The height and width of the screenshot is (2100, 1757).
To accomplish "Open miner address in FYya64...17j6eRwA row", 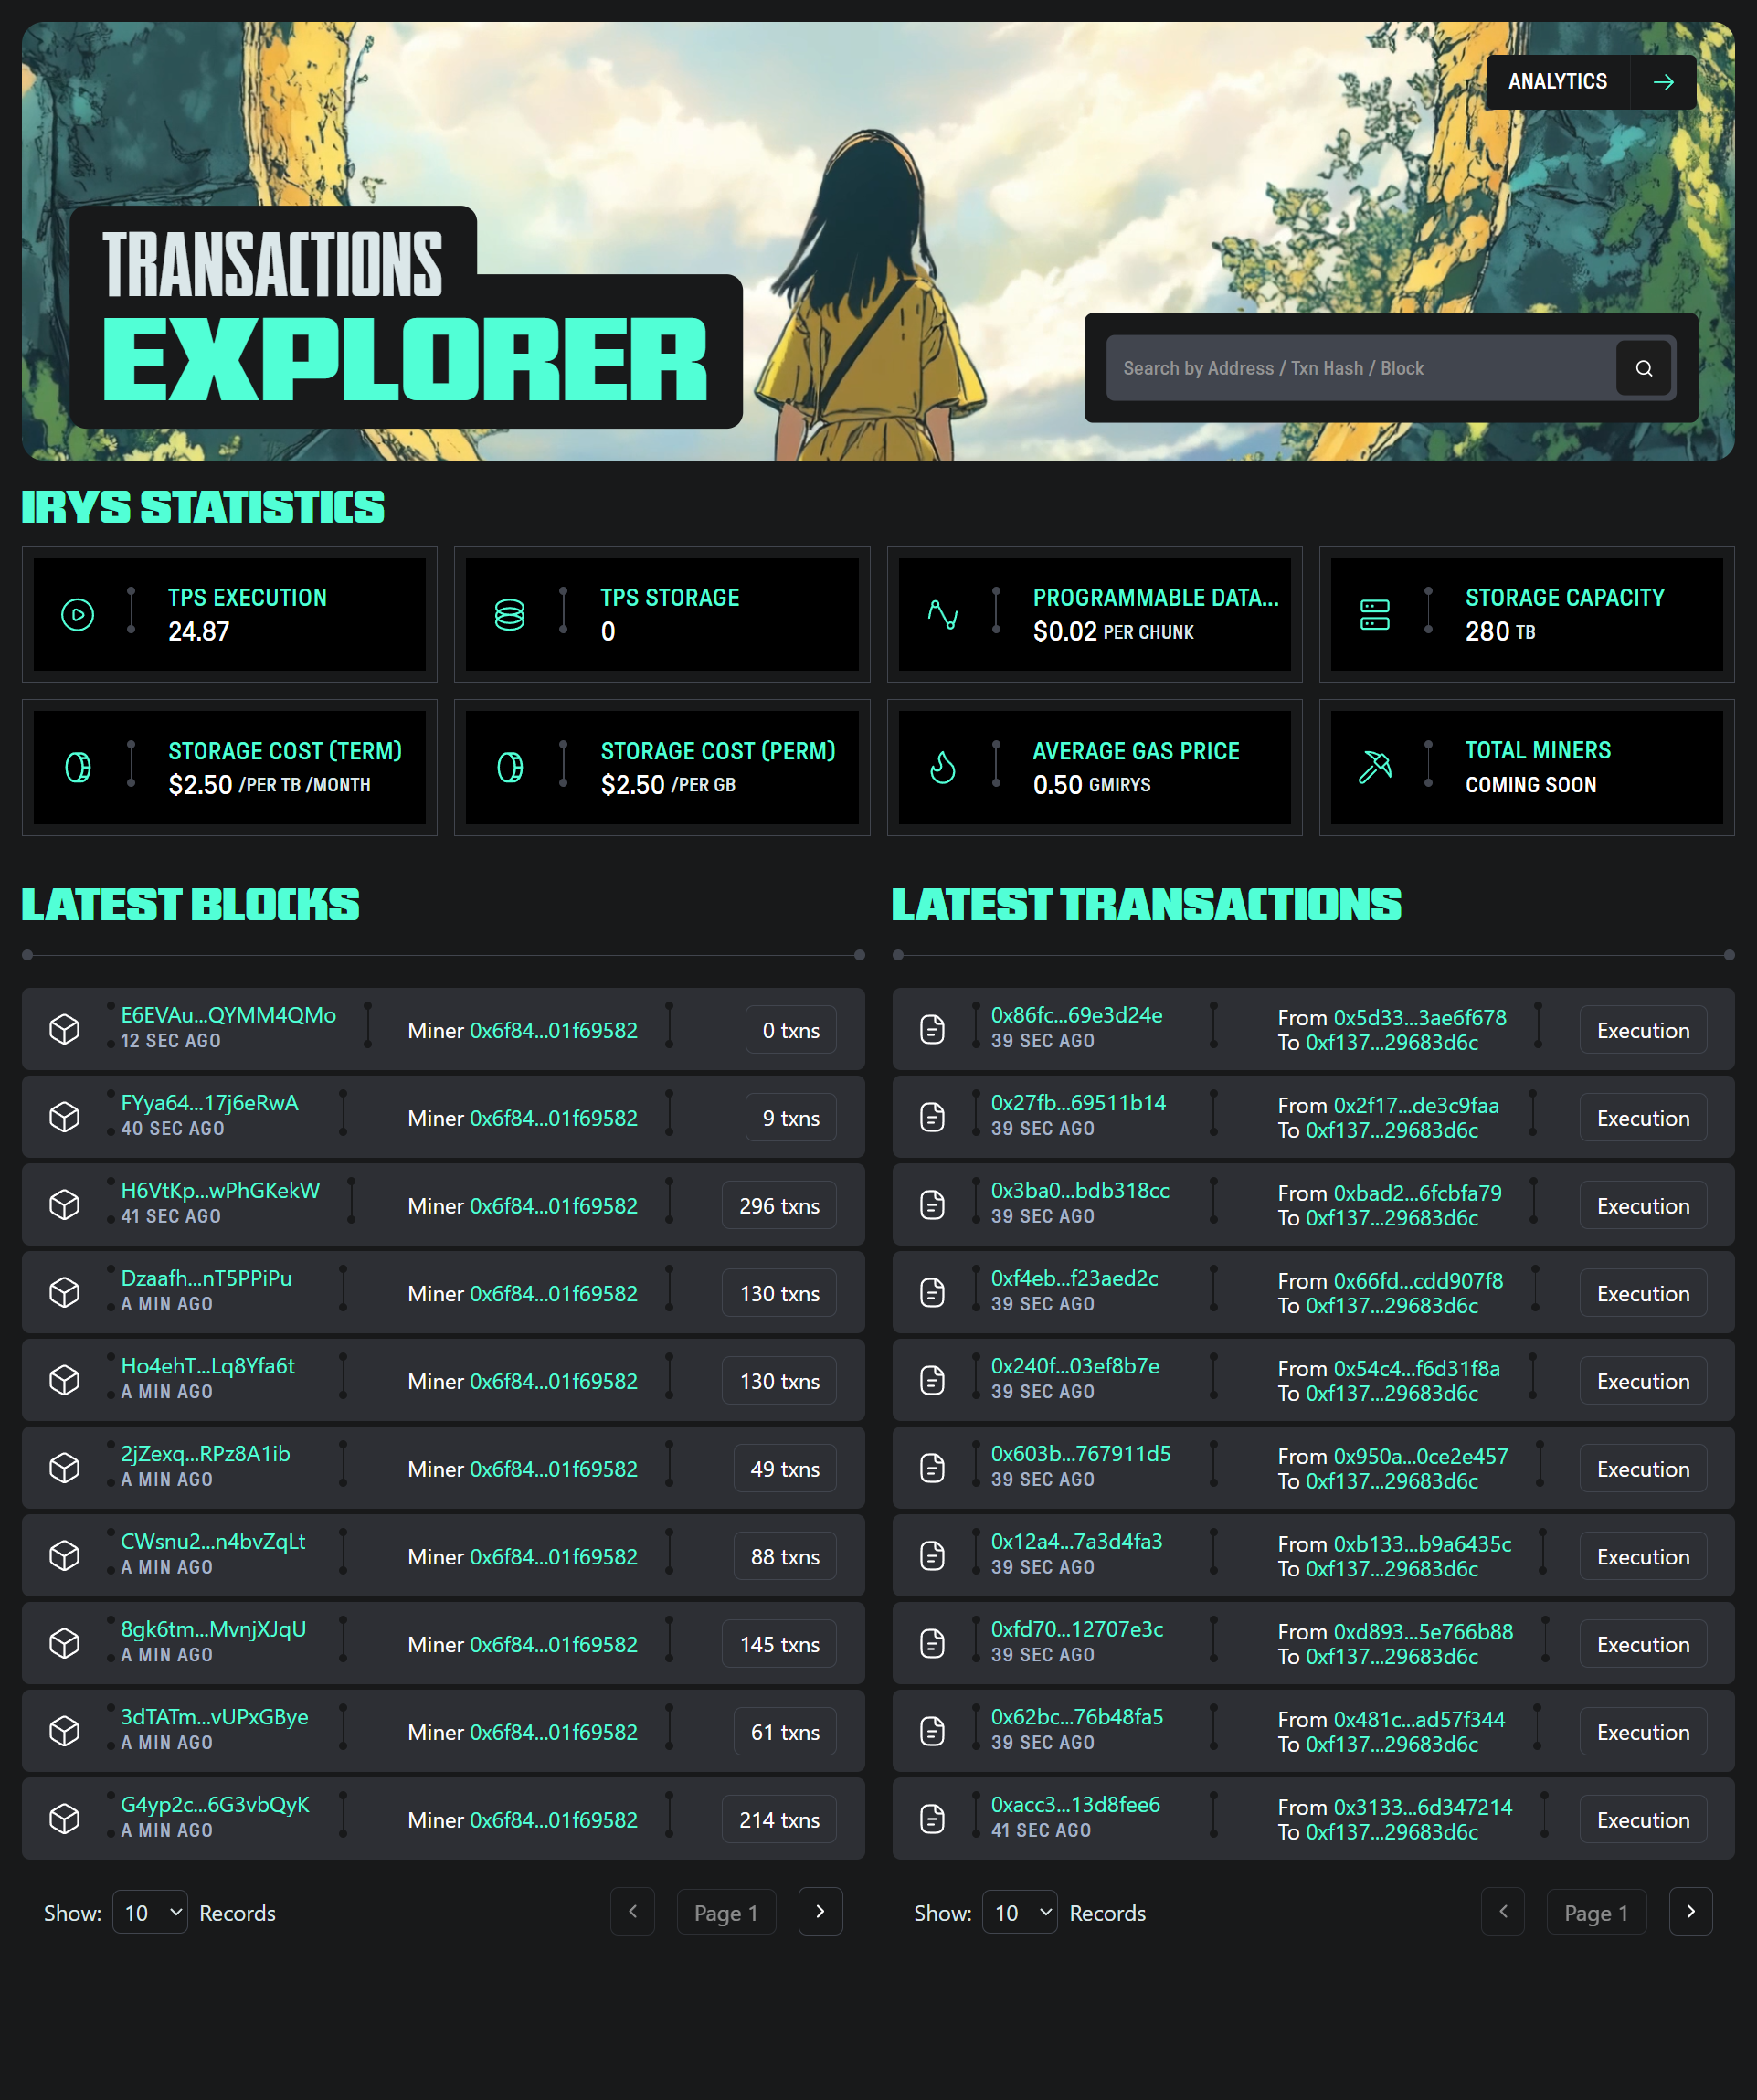I will tap(553, 1118).
